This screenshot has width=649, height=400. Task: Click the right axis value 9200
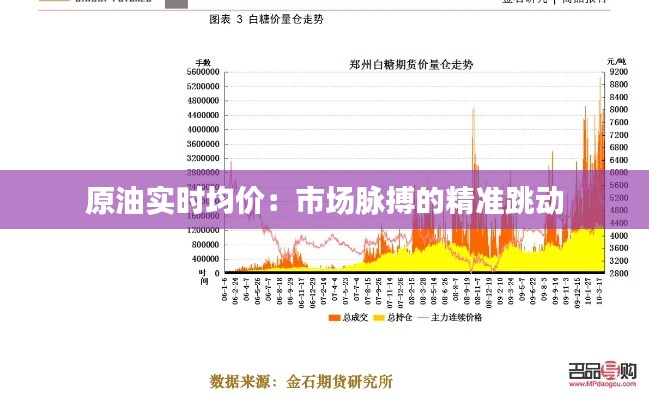tap(619, 72)
